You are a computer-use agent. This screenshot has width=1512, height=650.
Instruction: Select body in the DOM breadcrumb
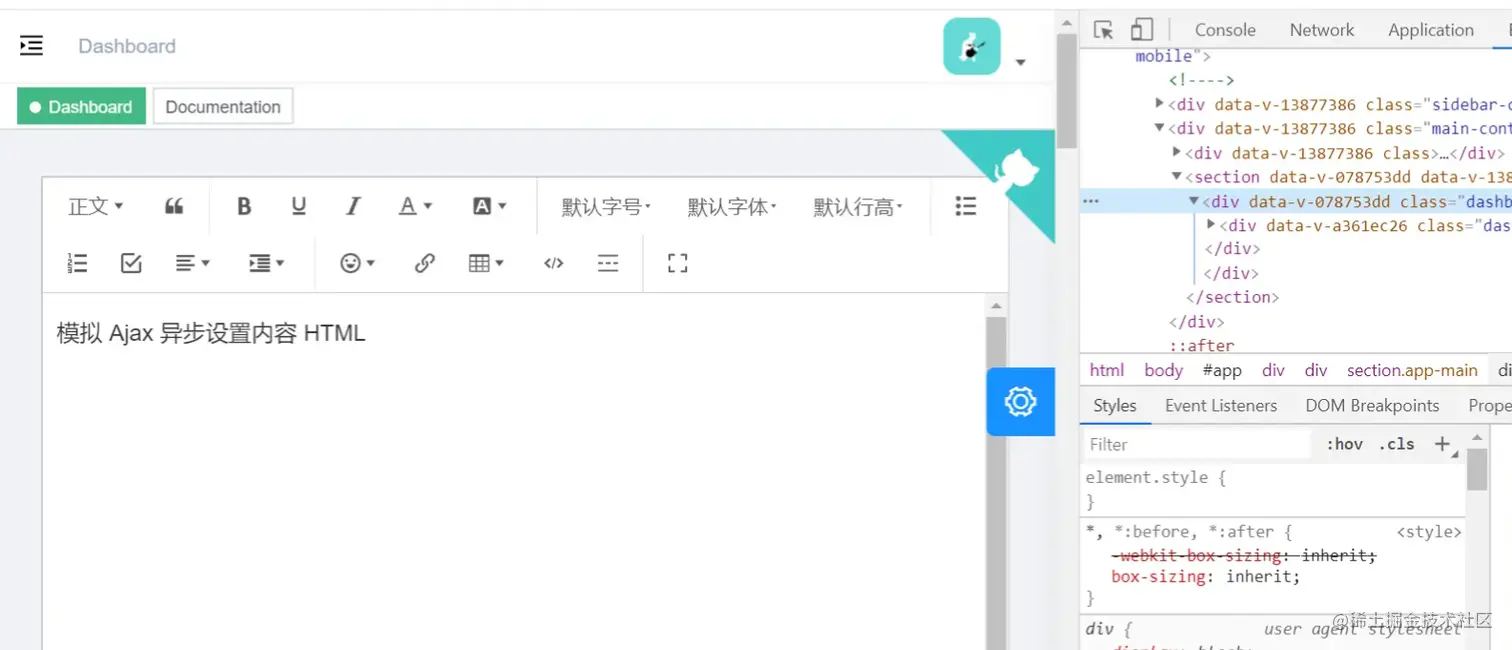1164,370
